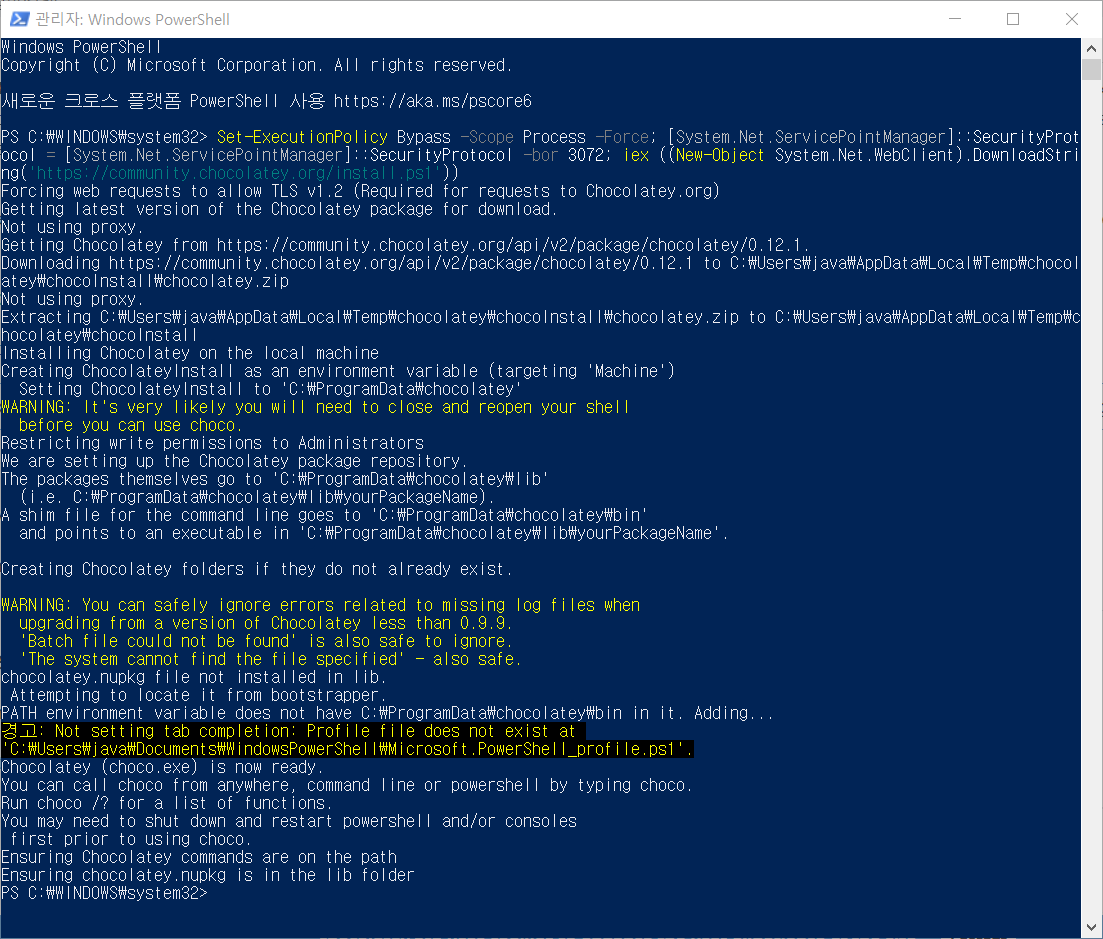Click 'Forcing web requests to allow TLS' line
The width and height of the screenshot is (1103, 939).
pos(360,191)
